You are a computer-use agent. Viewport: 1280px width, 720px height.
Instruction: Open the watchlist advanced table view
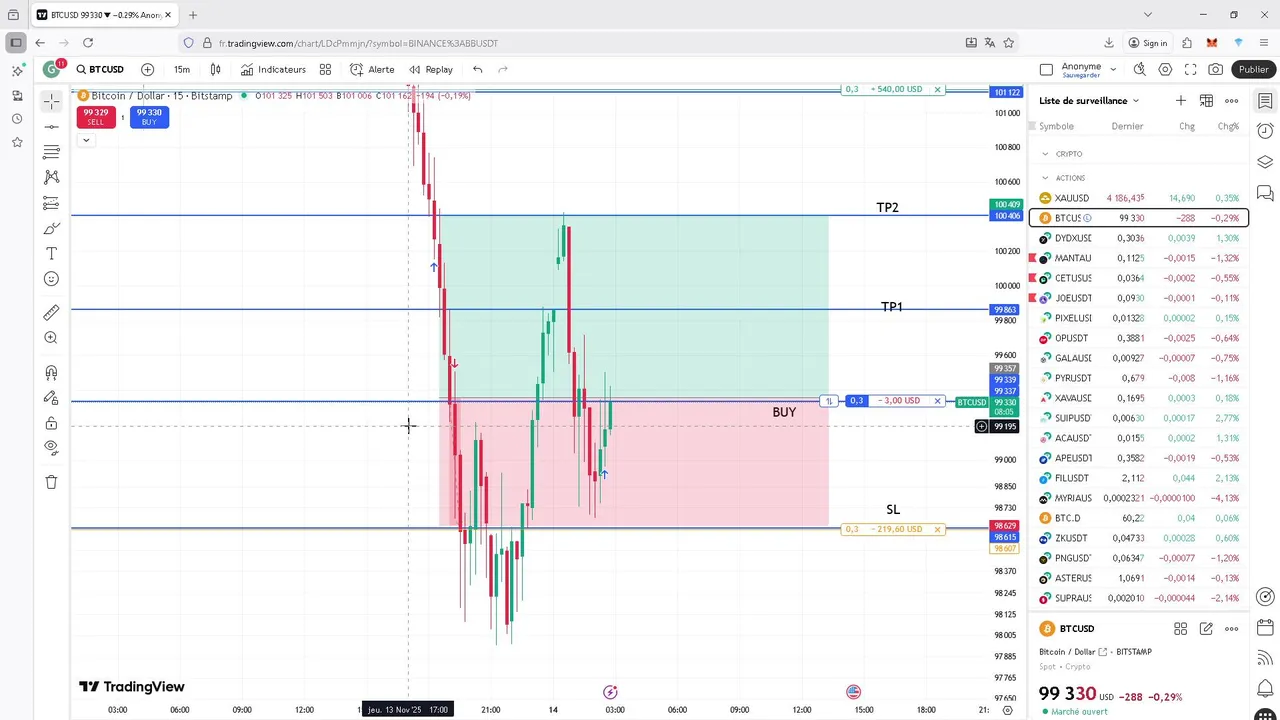click(1206, 100)
